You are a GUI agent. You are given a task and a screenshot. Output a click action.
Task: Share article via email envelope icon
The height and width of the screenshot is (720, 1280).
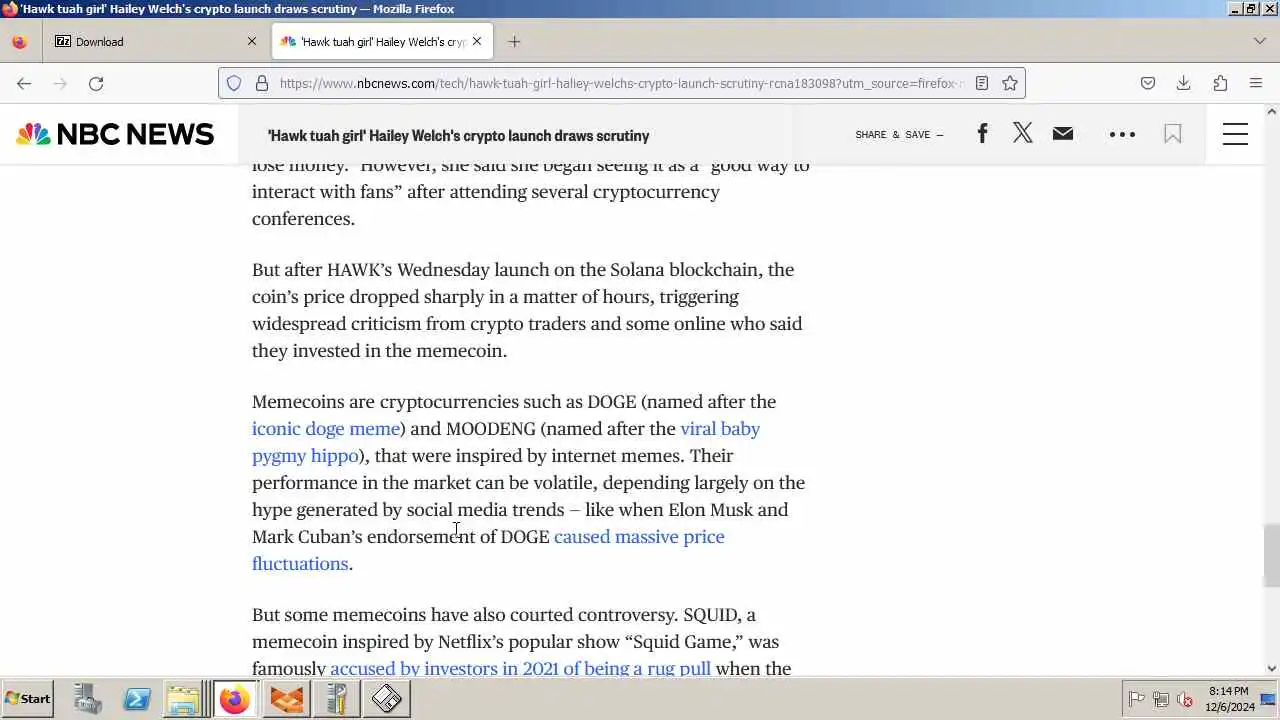coord(1063,133)
